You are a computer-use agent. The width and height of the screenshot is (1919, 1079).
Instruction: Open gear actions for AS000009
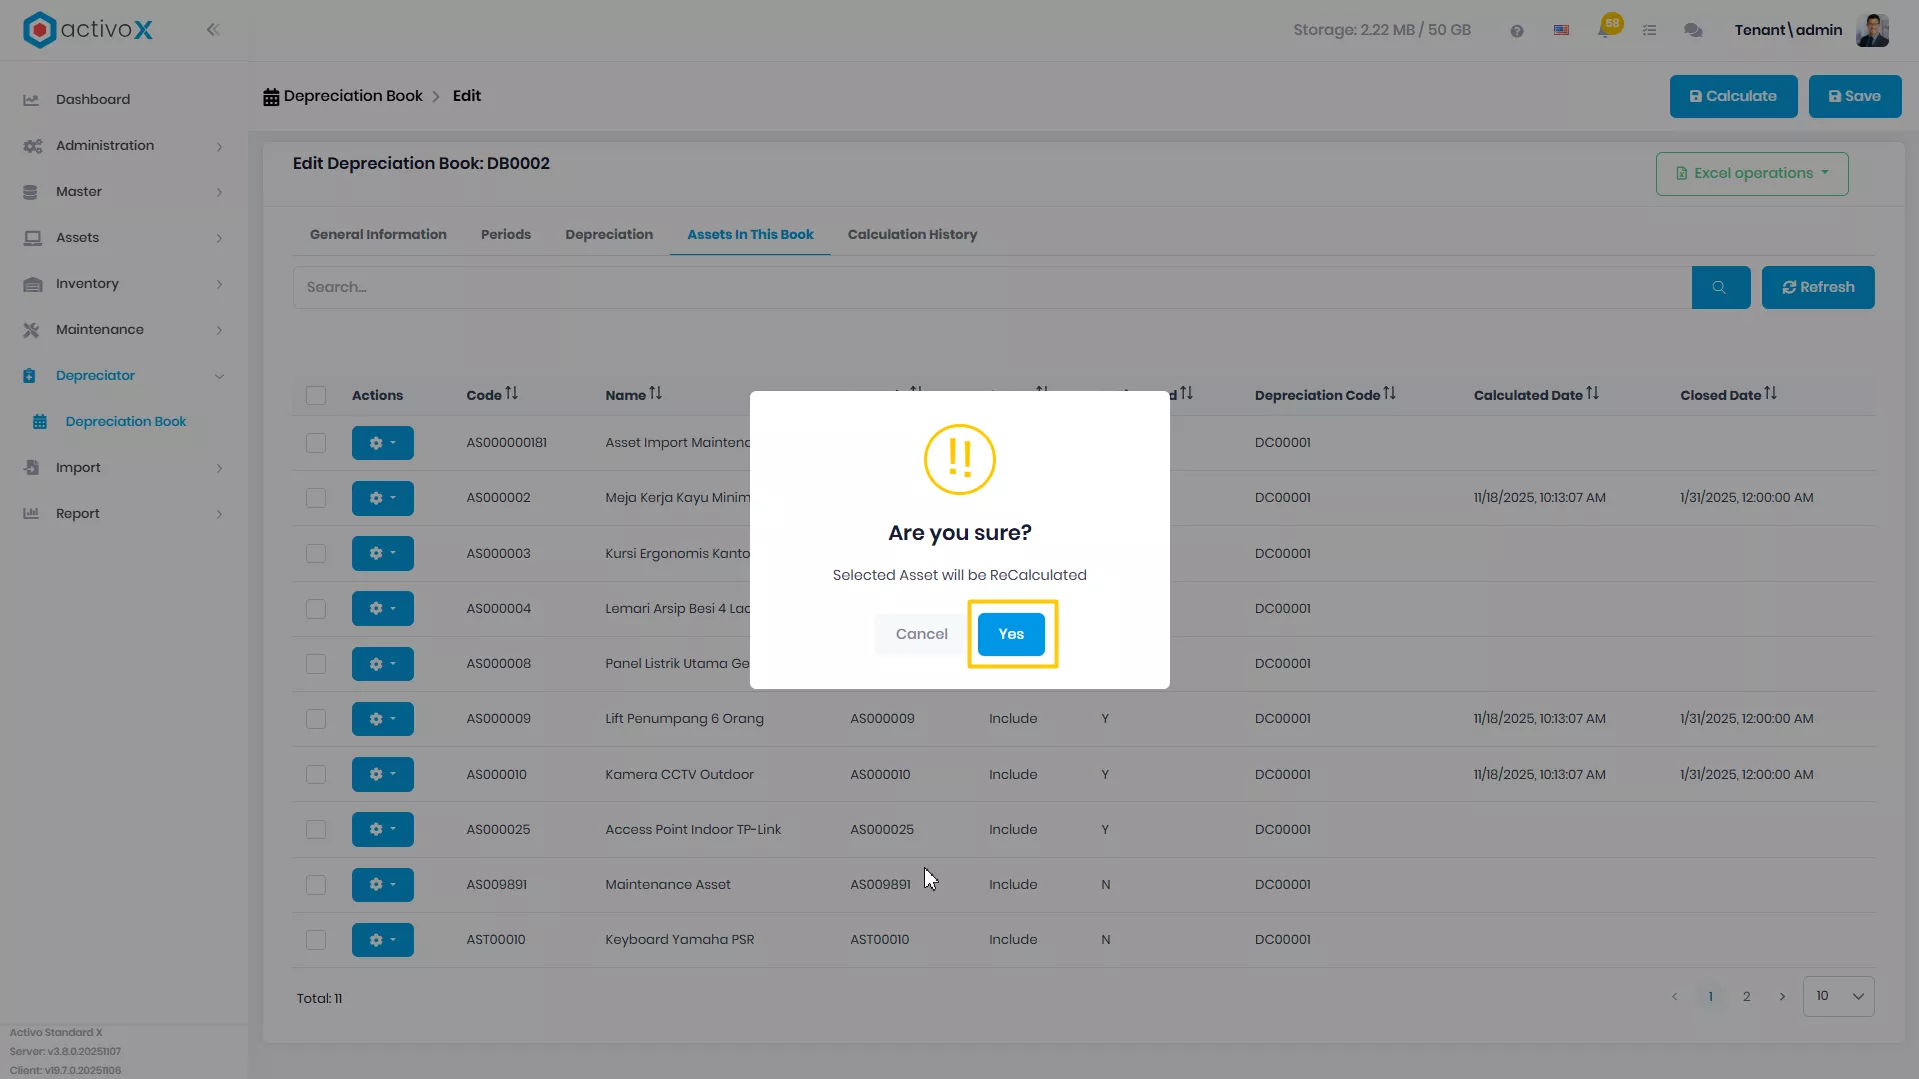click(382, 719)
